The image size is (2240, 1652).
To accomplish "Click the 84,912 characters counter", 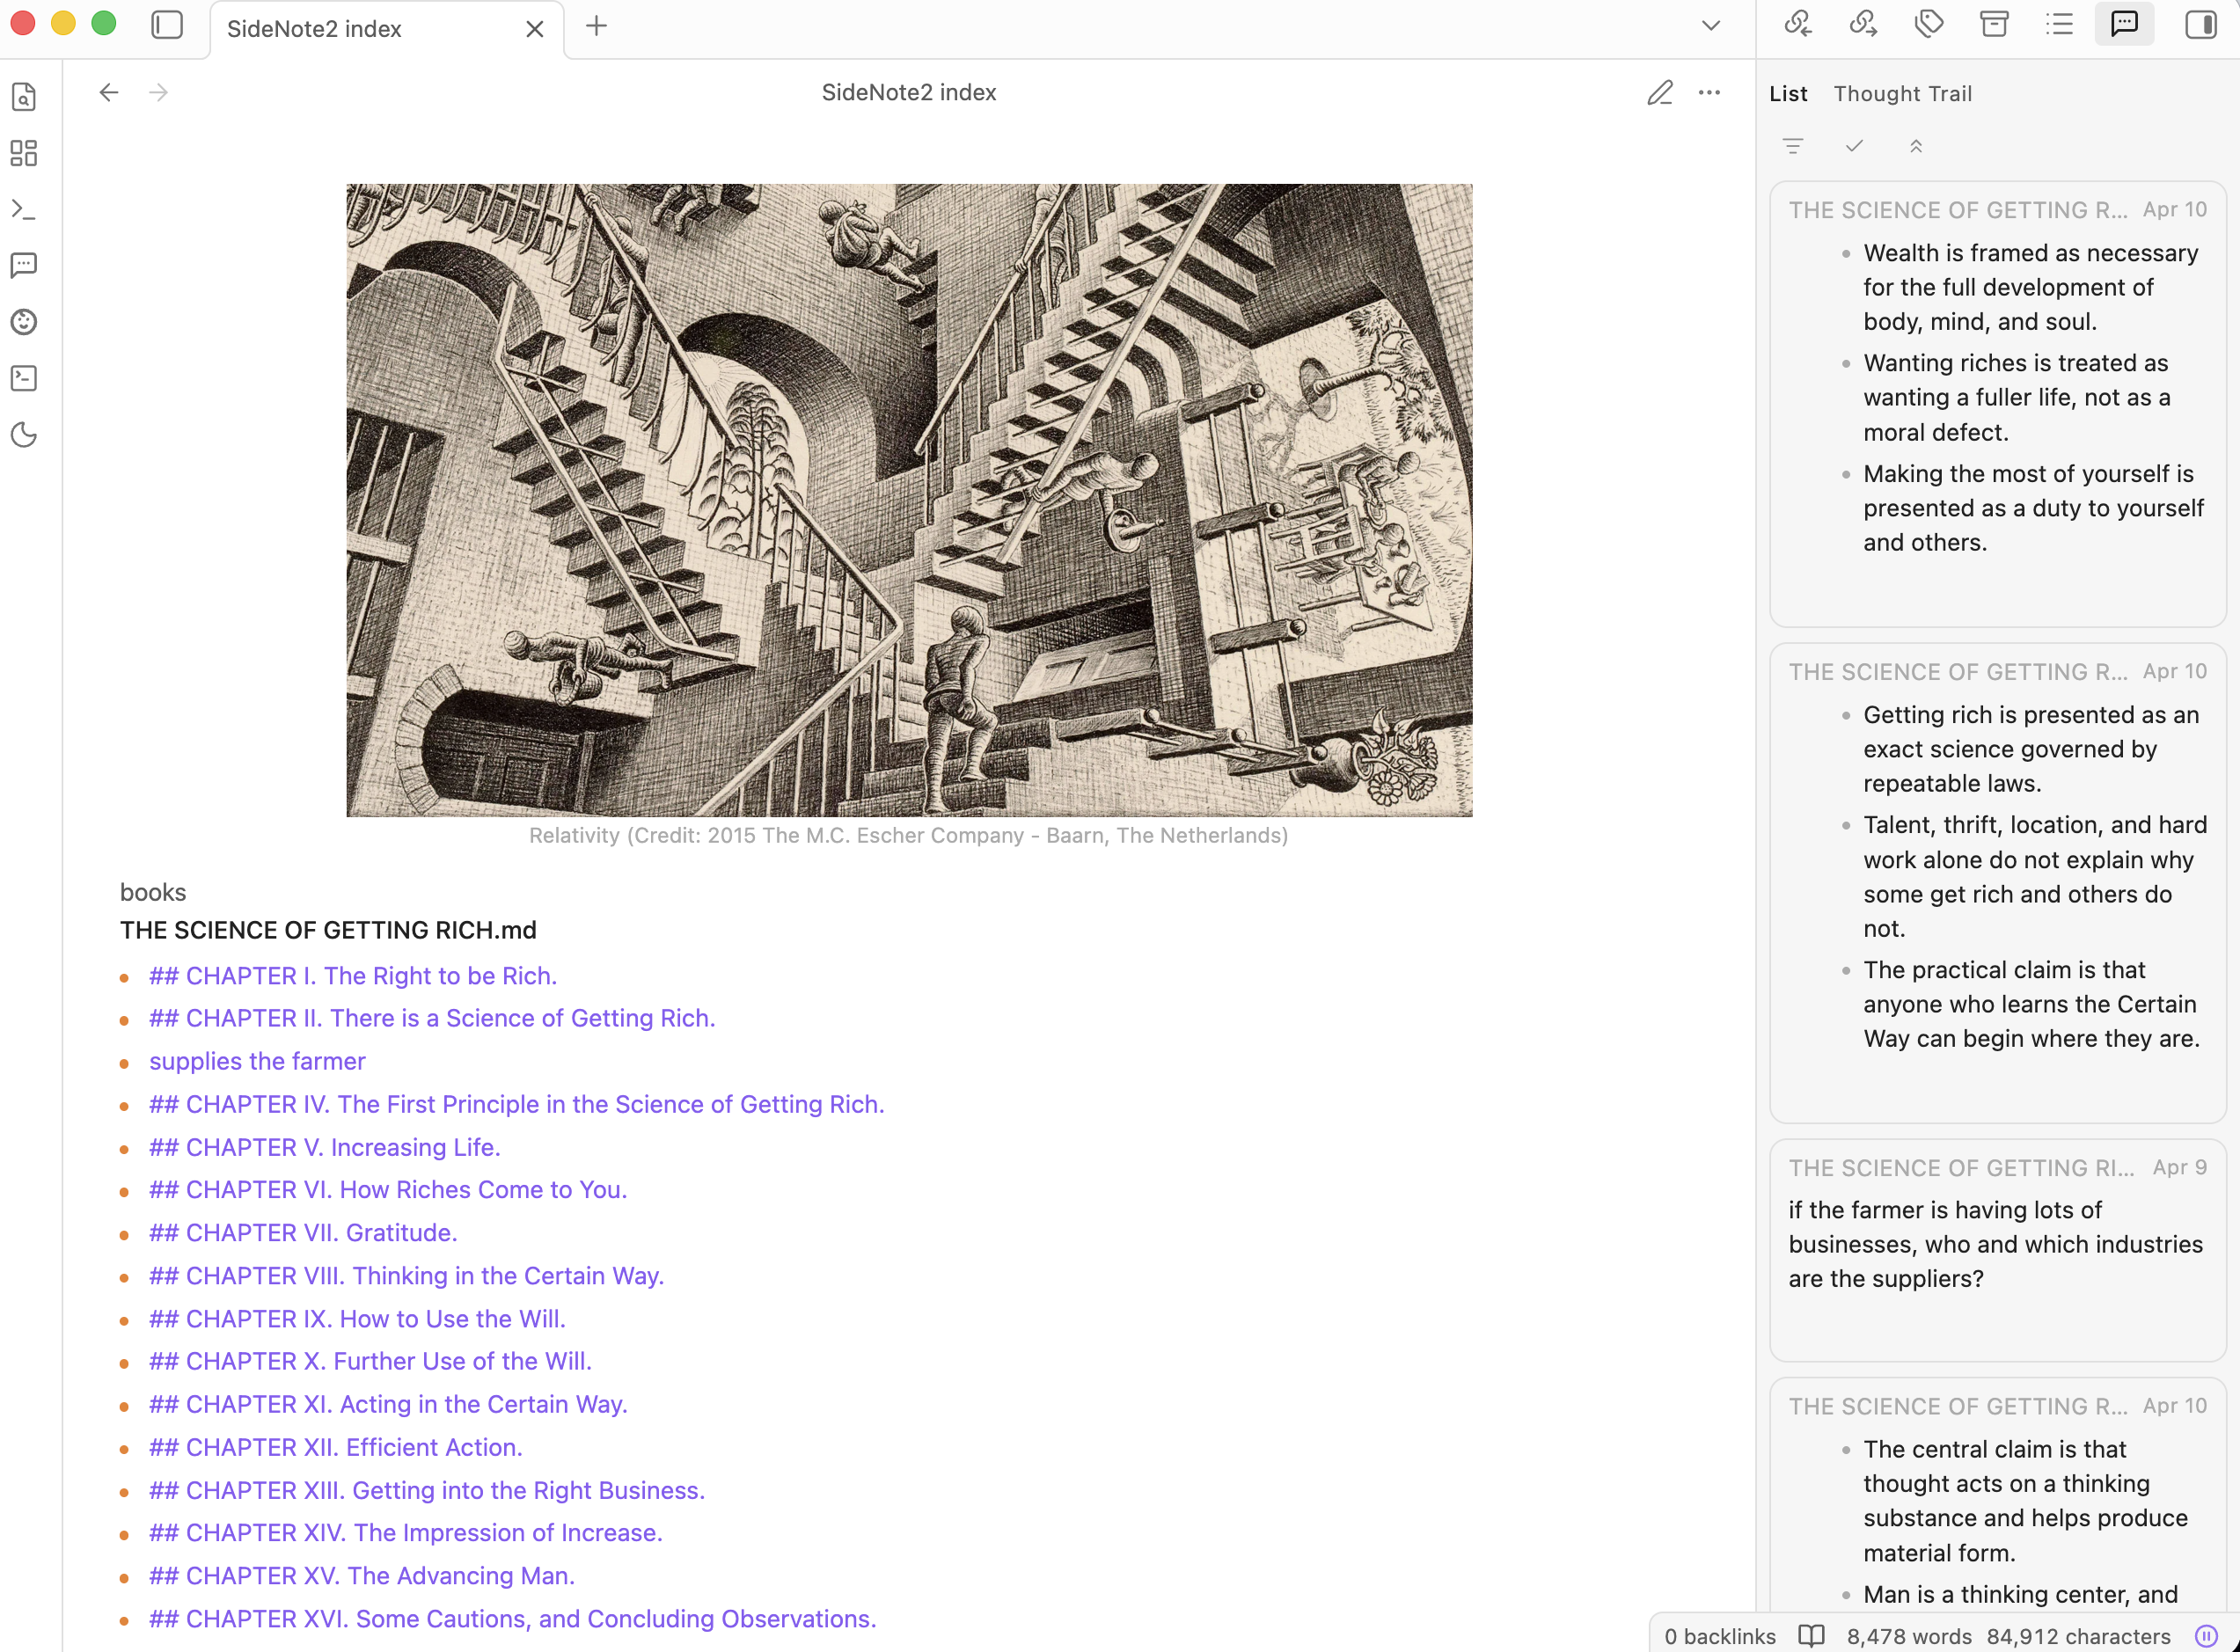I will click(2078, 1636).
